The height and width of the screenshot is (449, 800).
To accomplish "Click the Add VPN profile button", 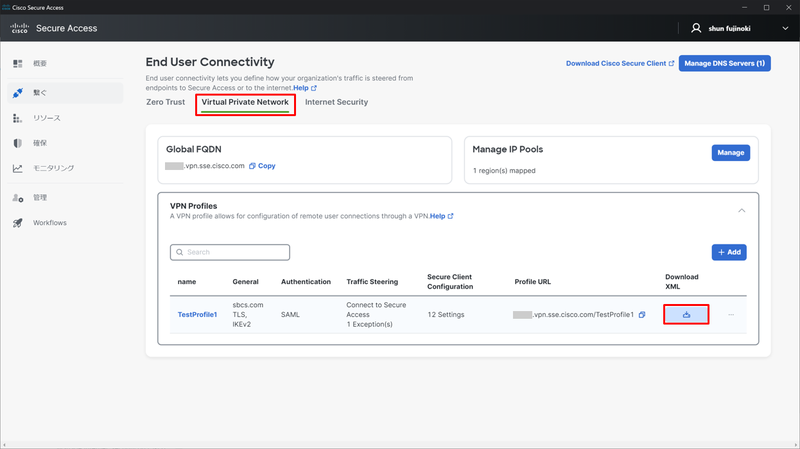I will pos(729,252).
